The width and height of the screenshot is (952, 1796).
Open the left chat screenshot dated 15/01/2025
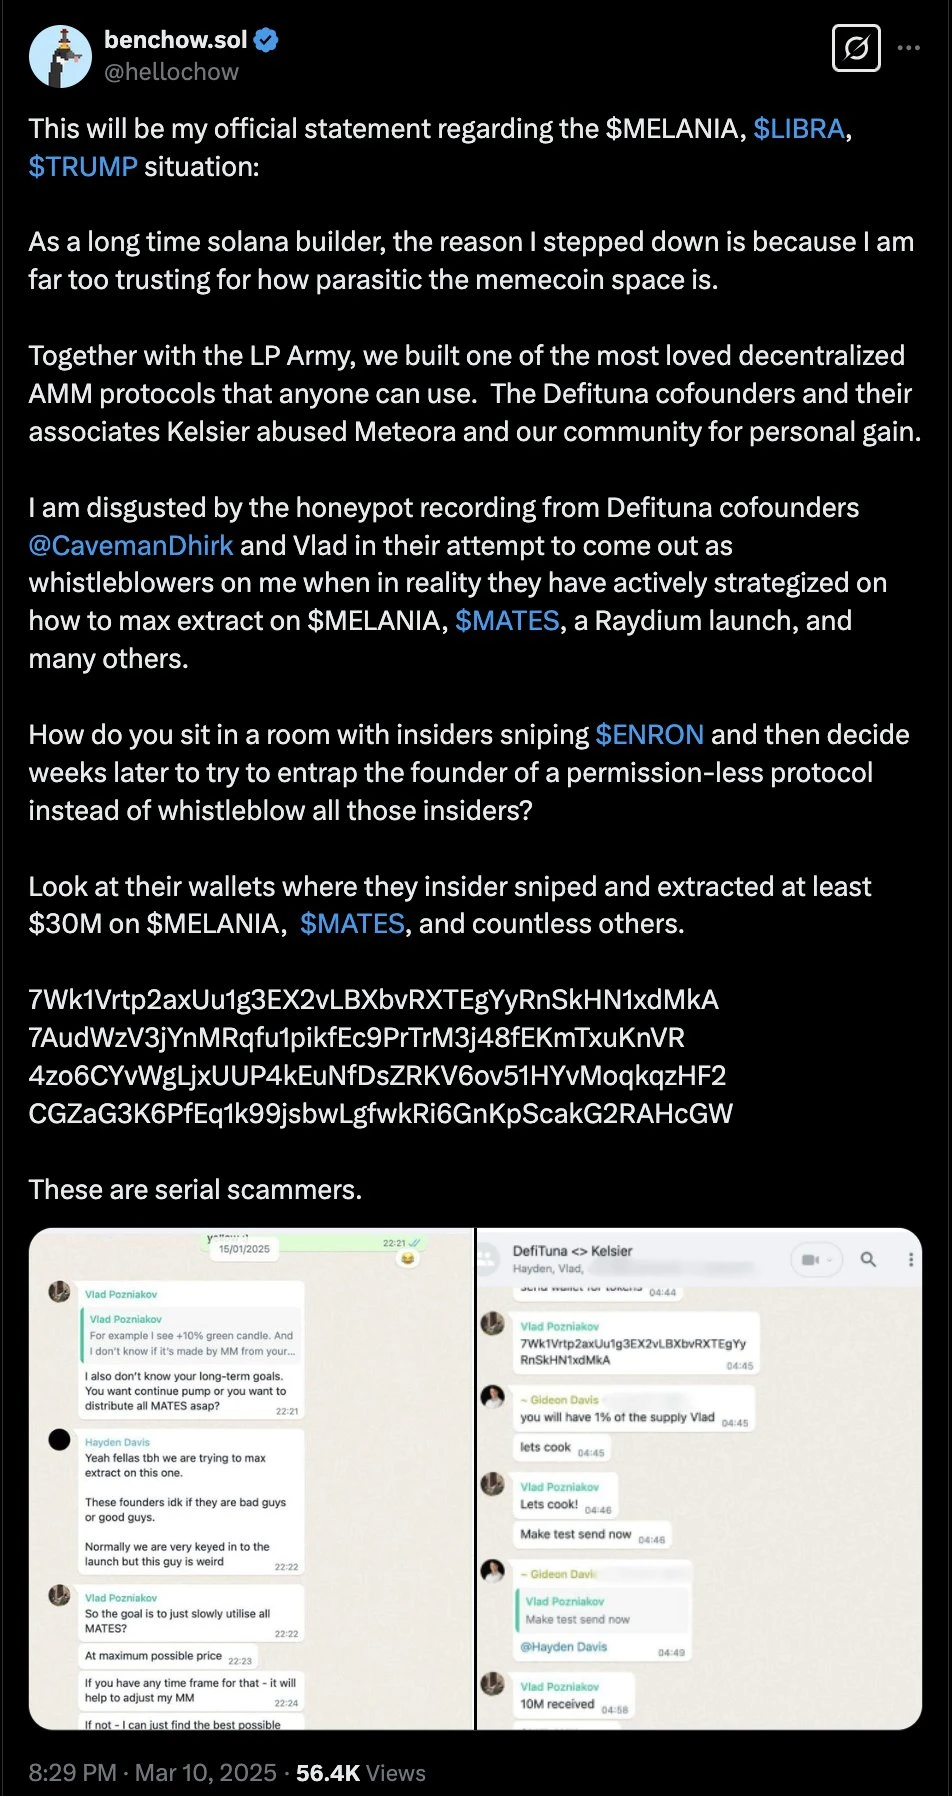pos(251,1478)
